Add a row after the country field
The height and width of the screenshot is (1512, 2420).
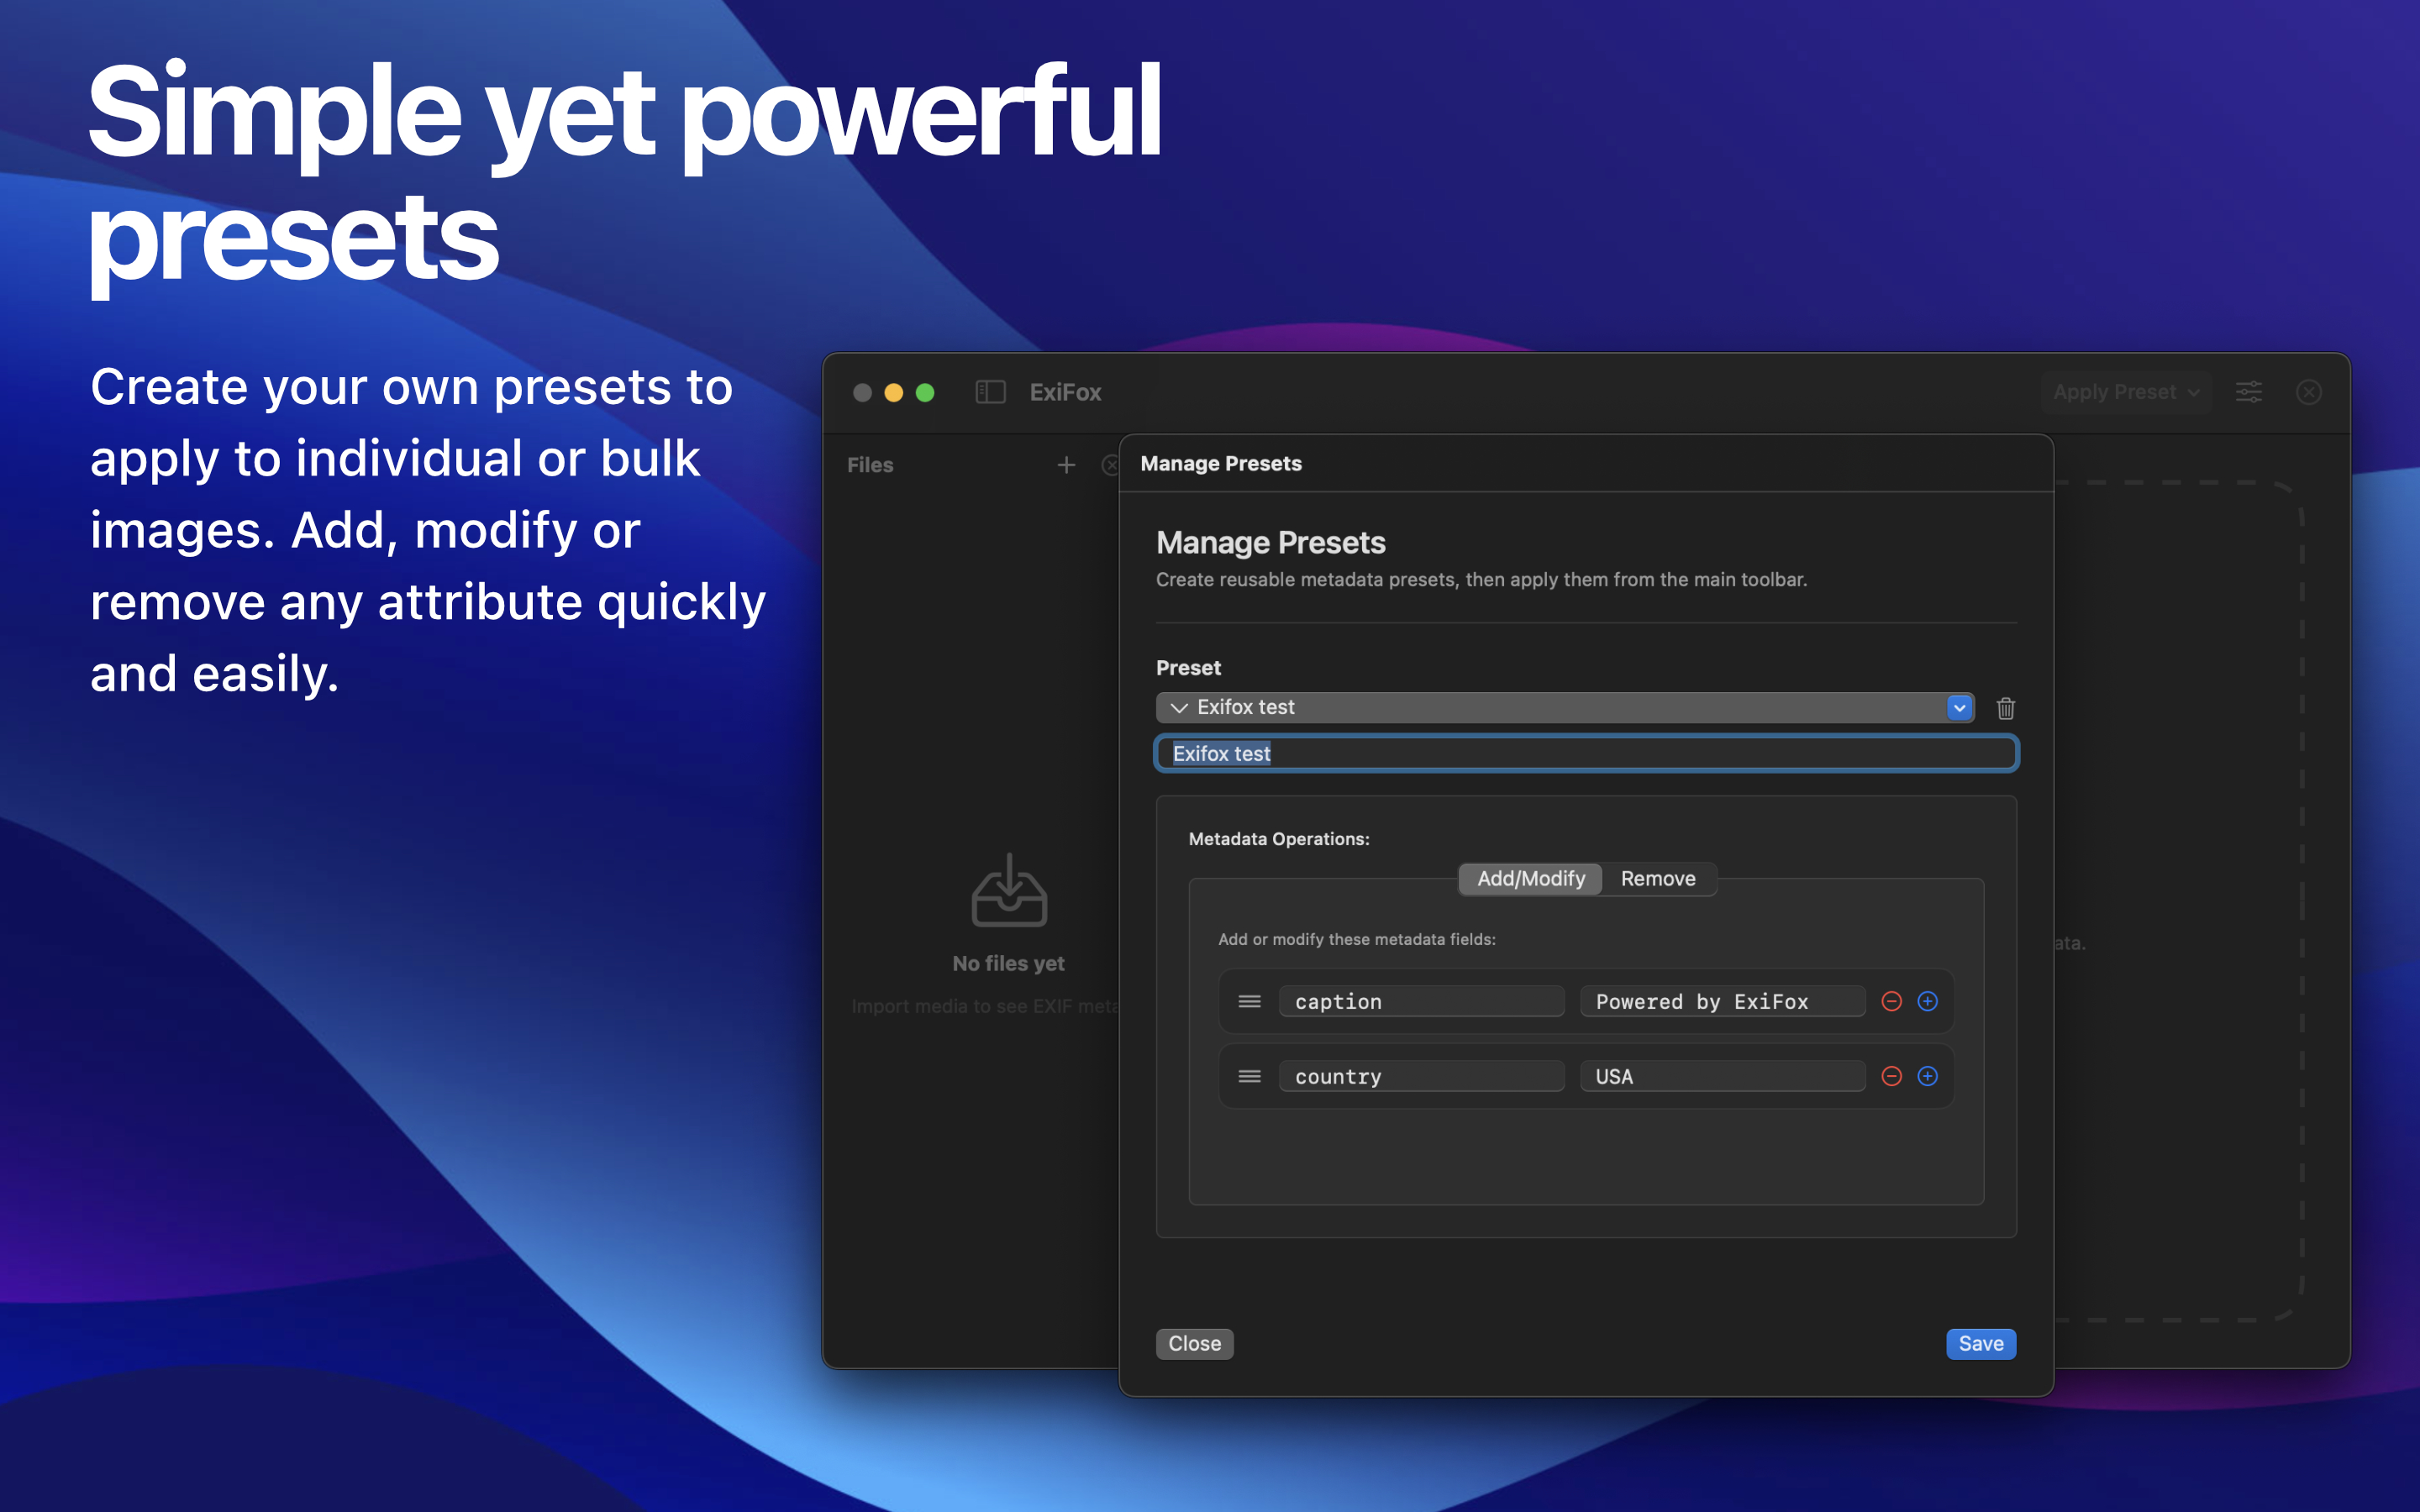click(x=1927, y=1076)
